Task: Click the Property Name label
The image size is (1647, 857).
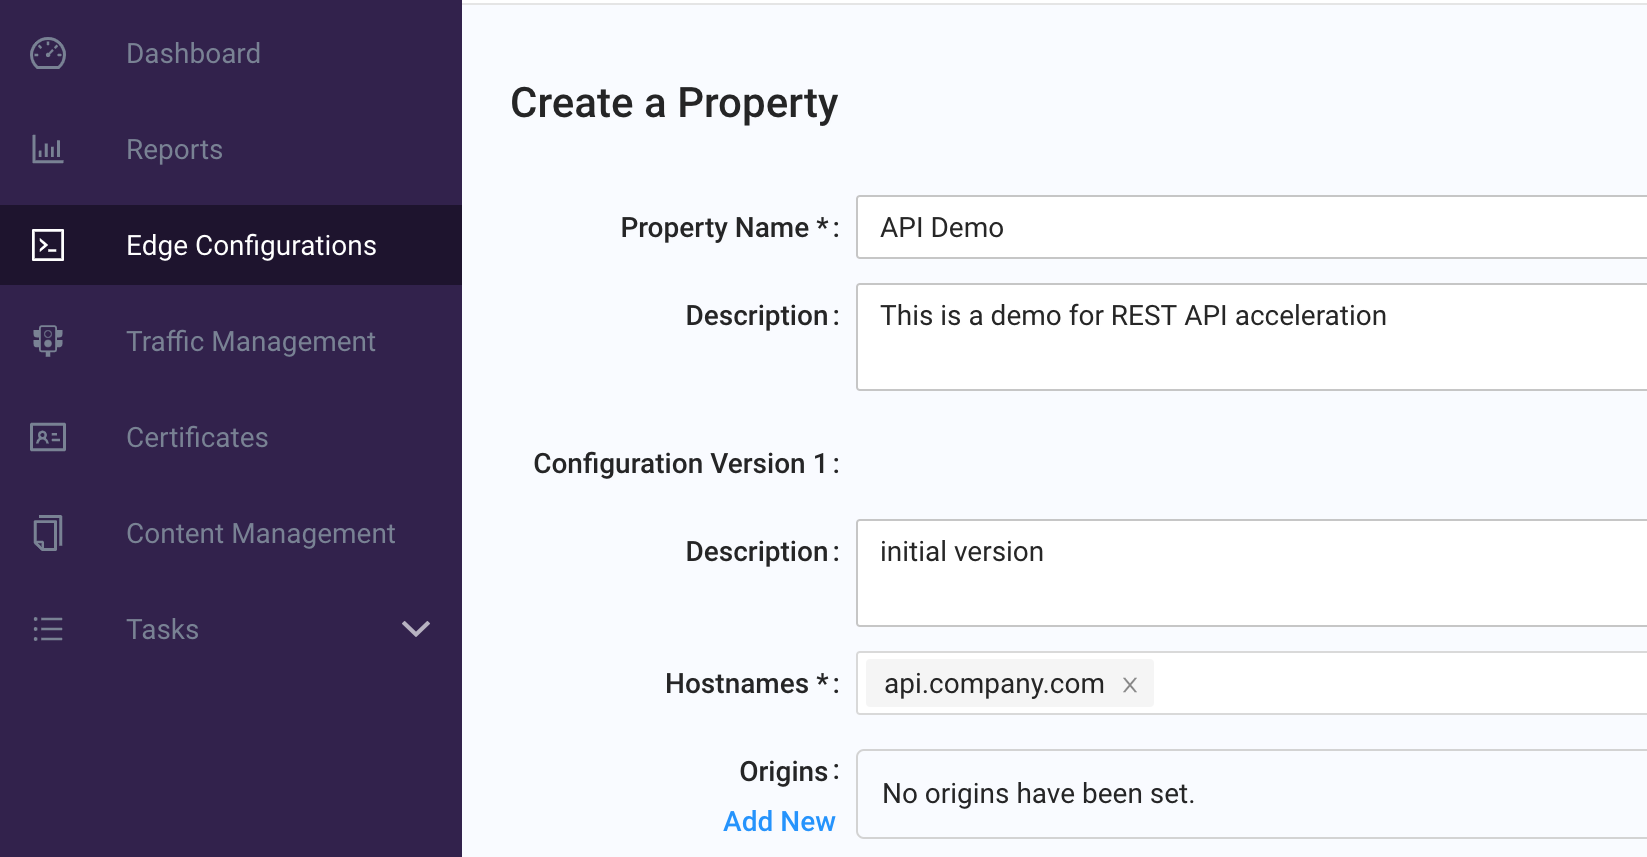Action: (729, 228)
